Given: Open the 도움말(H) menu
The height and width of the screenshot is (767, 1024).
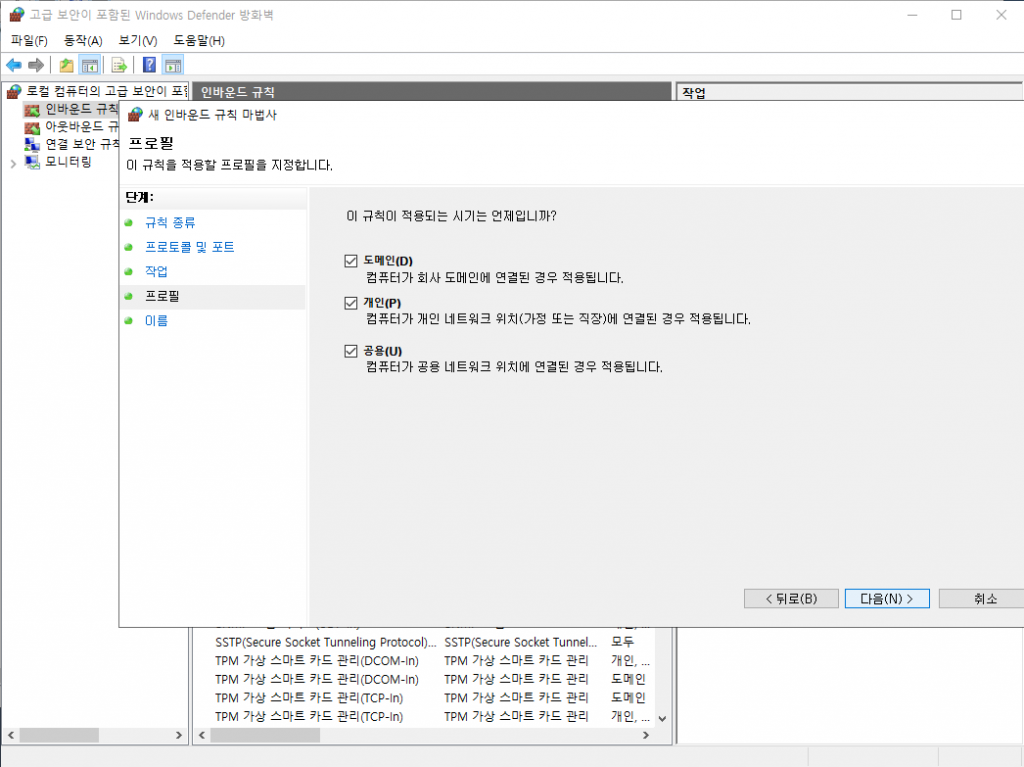Looking at the screenshot, I should [x=199, y=41].
